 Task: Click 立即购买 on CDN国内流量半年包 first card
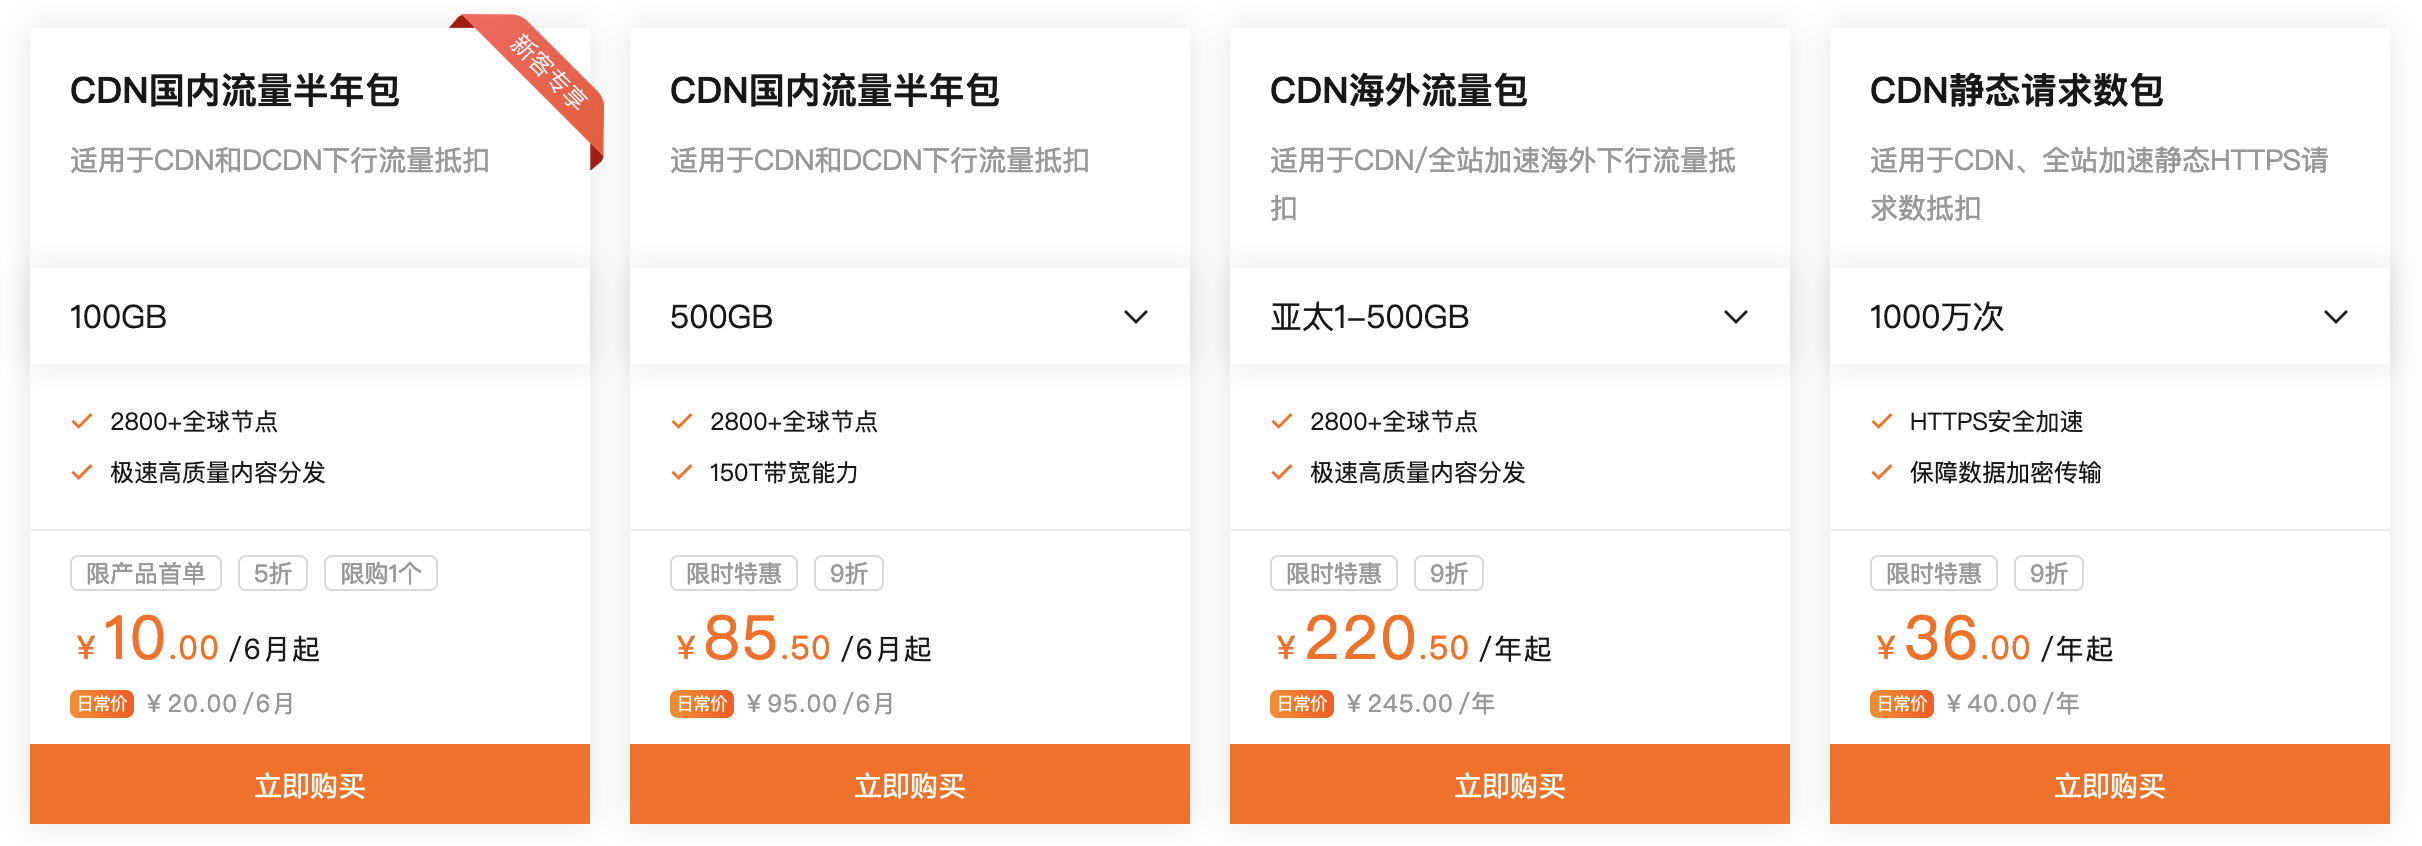(310, 785)
